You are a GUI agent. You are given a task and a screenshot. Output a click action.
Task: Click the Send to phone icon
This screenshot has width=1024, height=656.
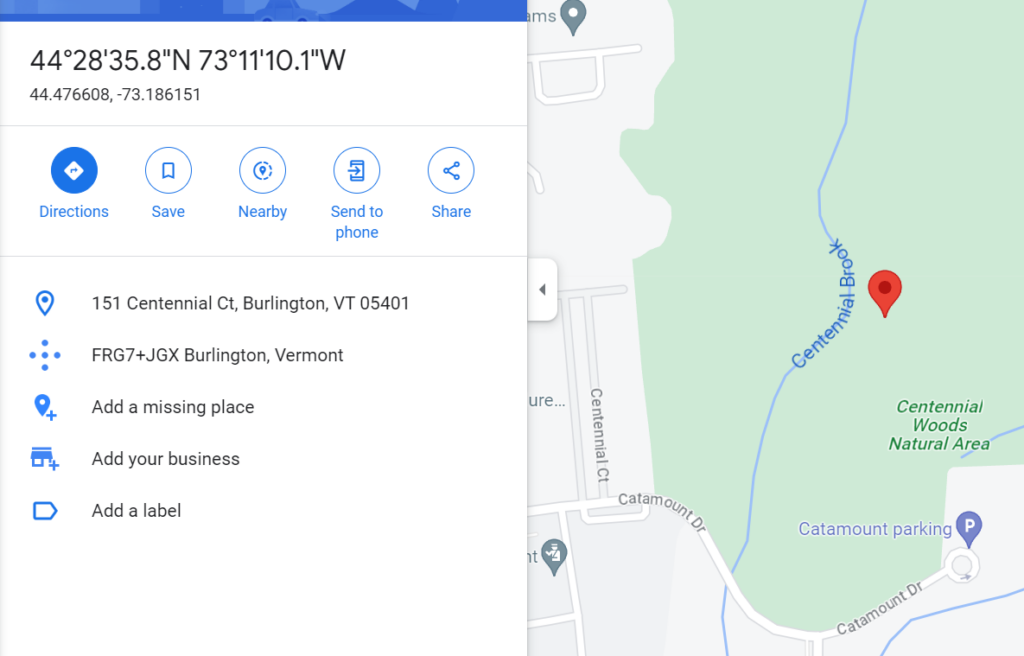[x=357, y=171]
